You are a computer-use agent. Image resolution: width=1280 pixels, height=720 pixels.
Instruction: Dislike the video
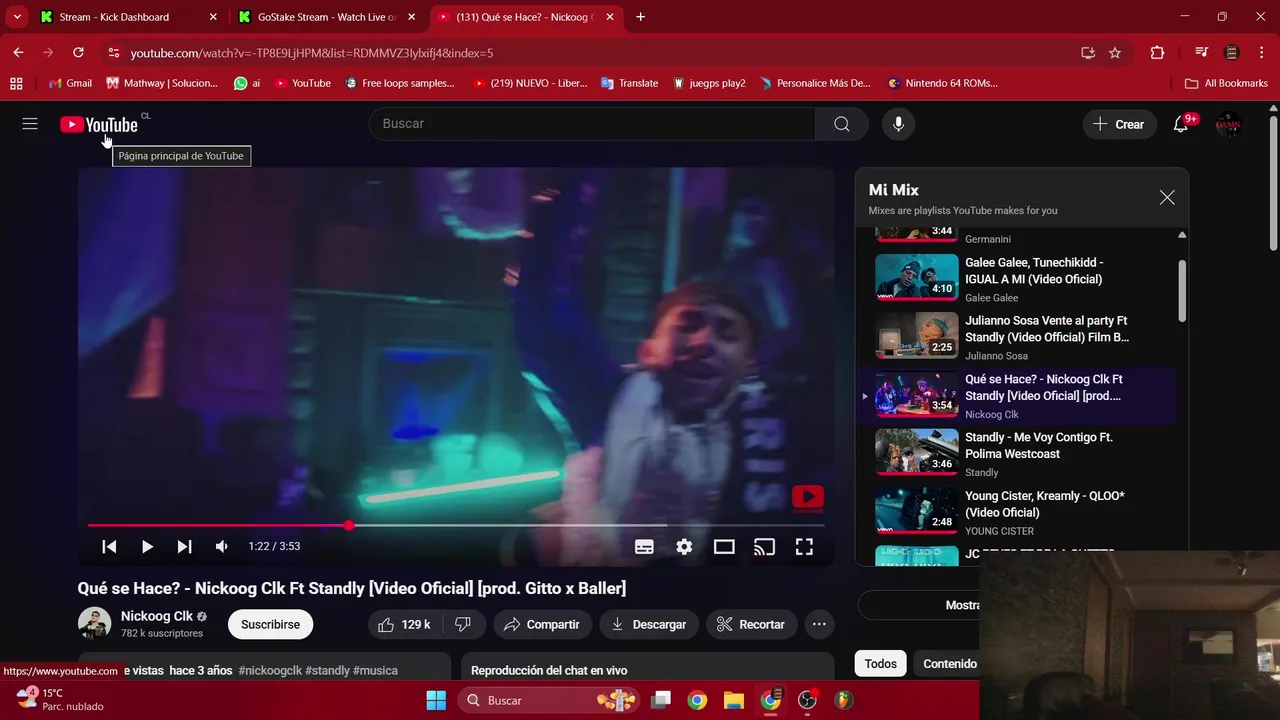pyautogui.click(x=463, y=624)
